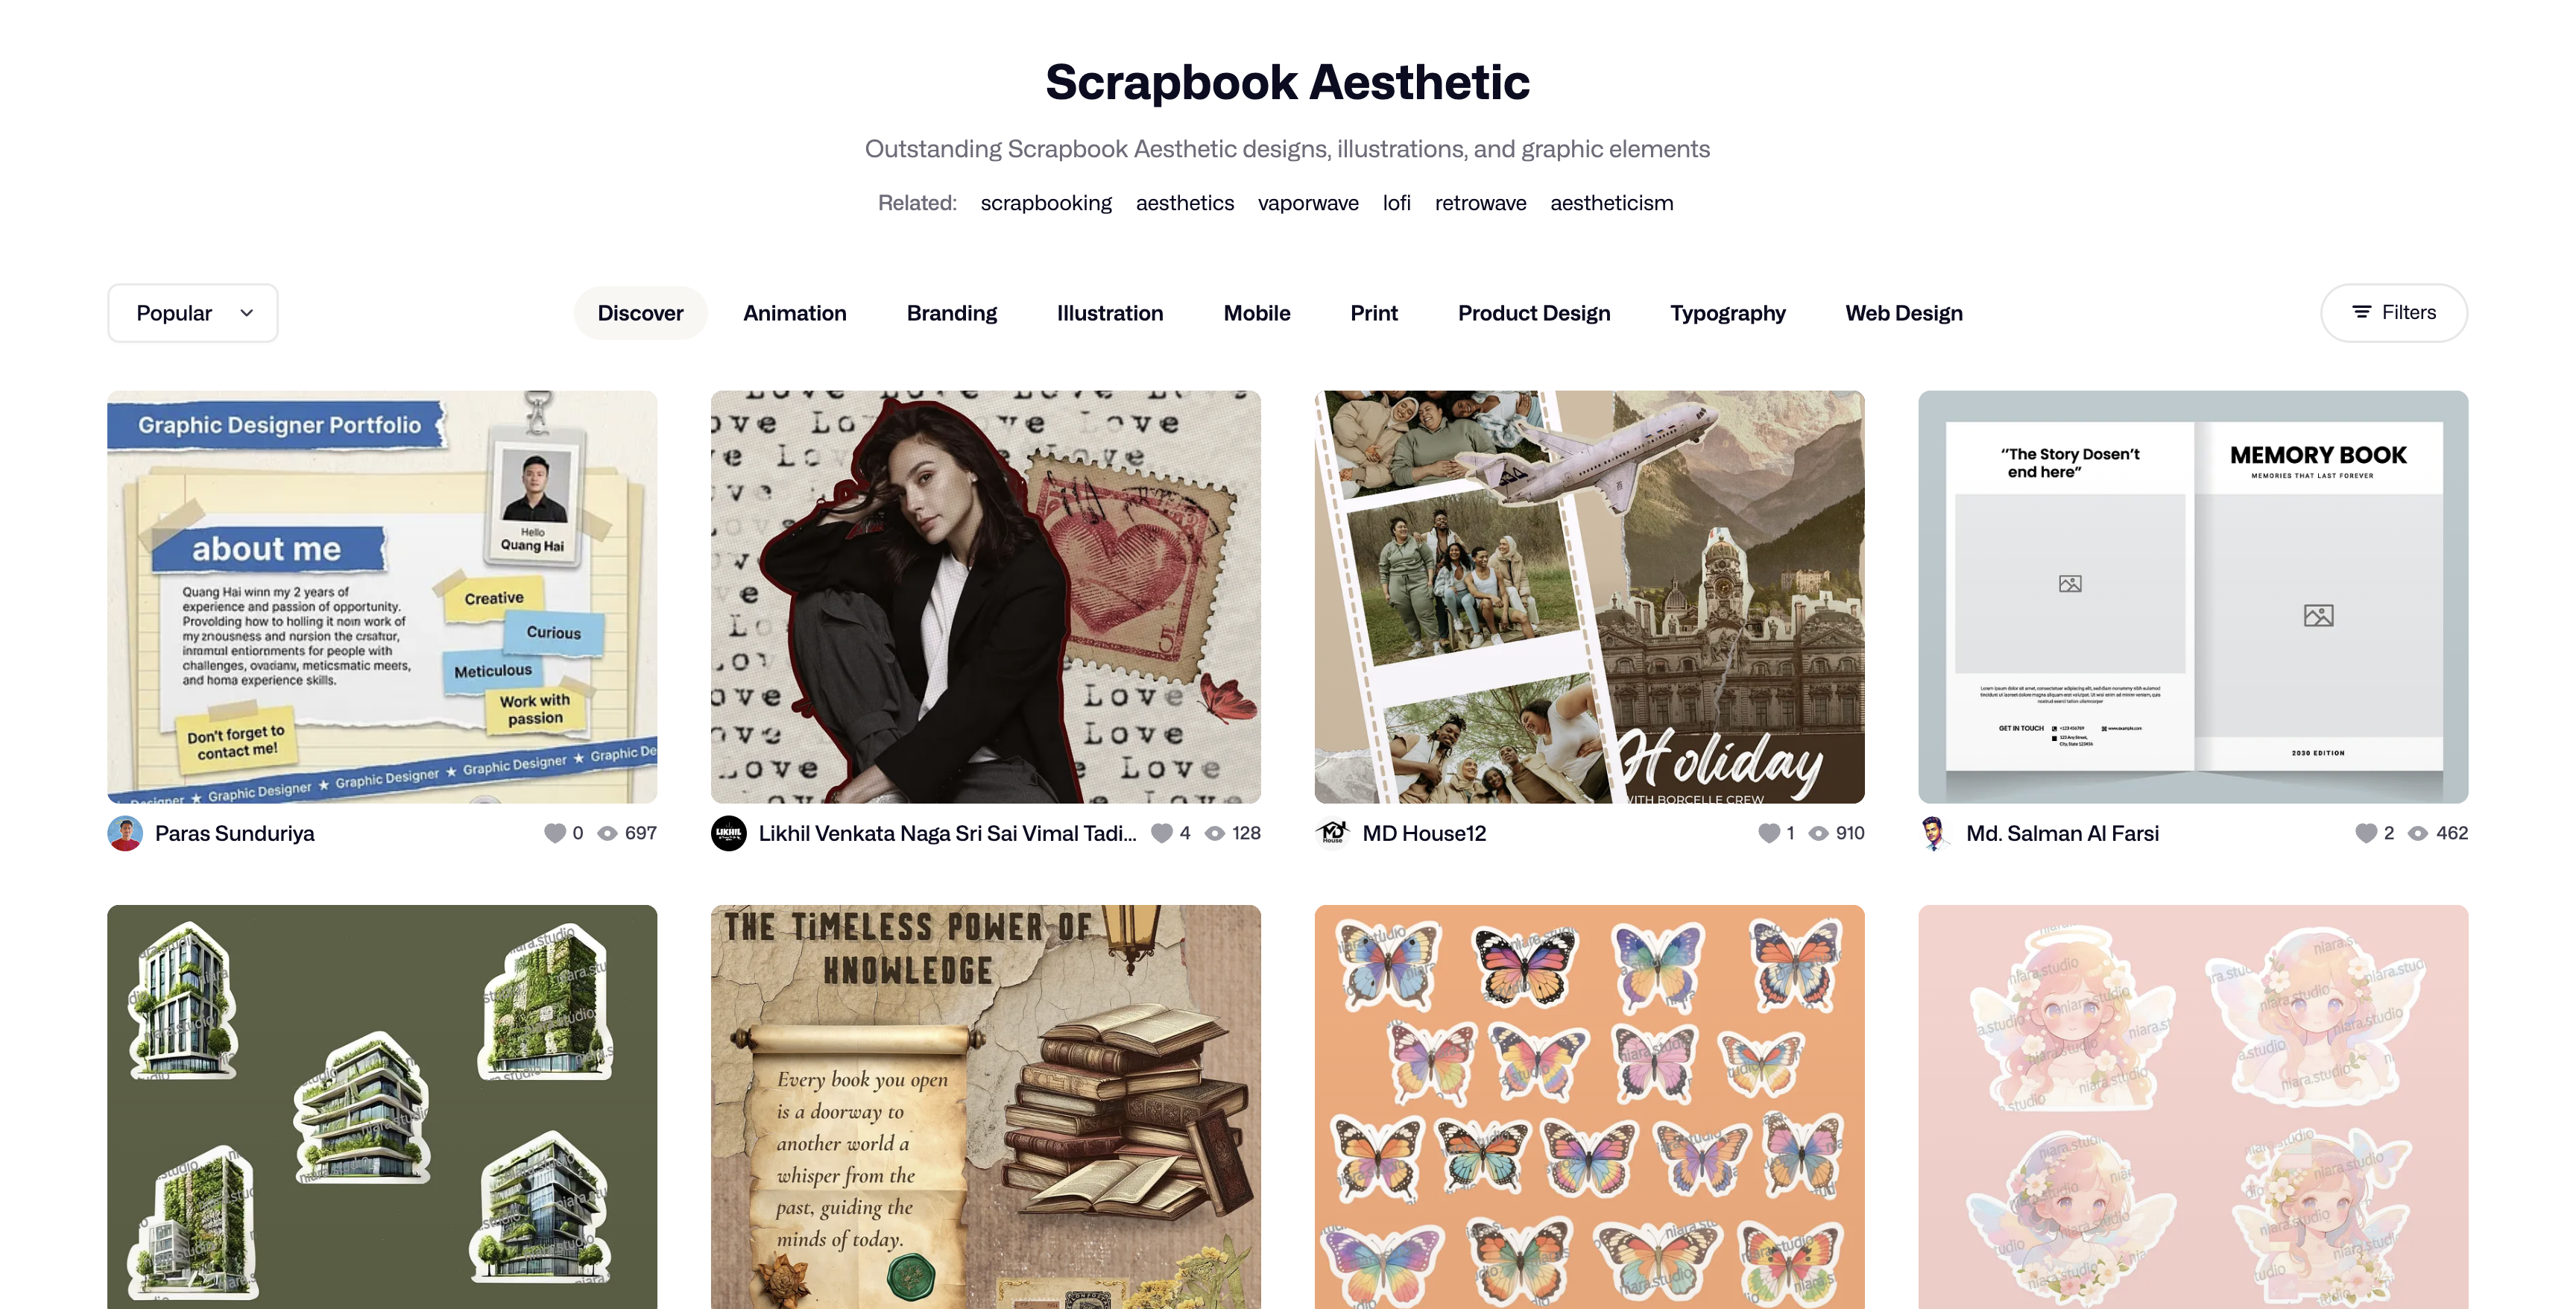Like the Likhil Venkata shot via heart icon

coord(1161,833)
